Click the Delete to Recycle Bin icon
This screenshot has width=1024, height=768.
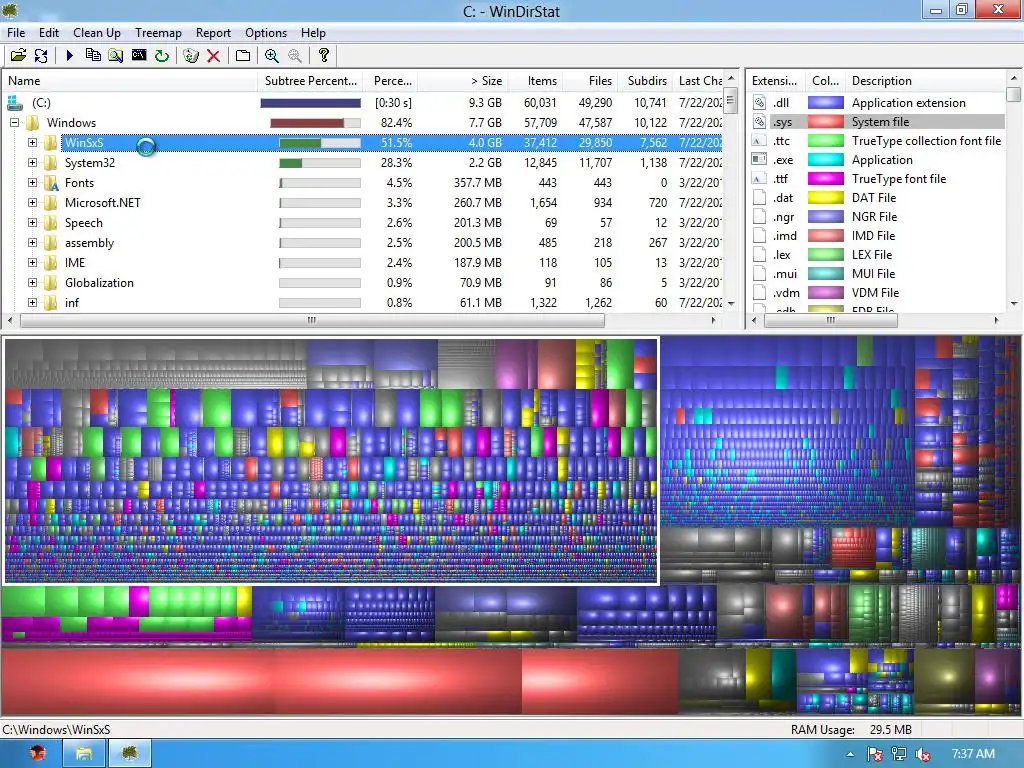tap(191, 56)
